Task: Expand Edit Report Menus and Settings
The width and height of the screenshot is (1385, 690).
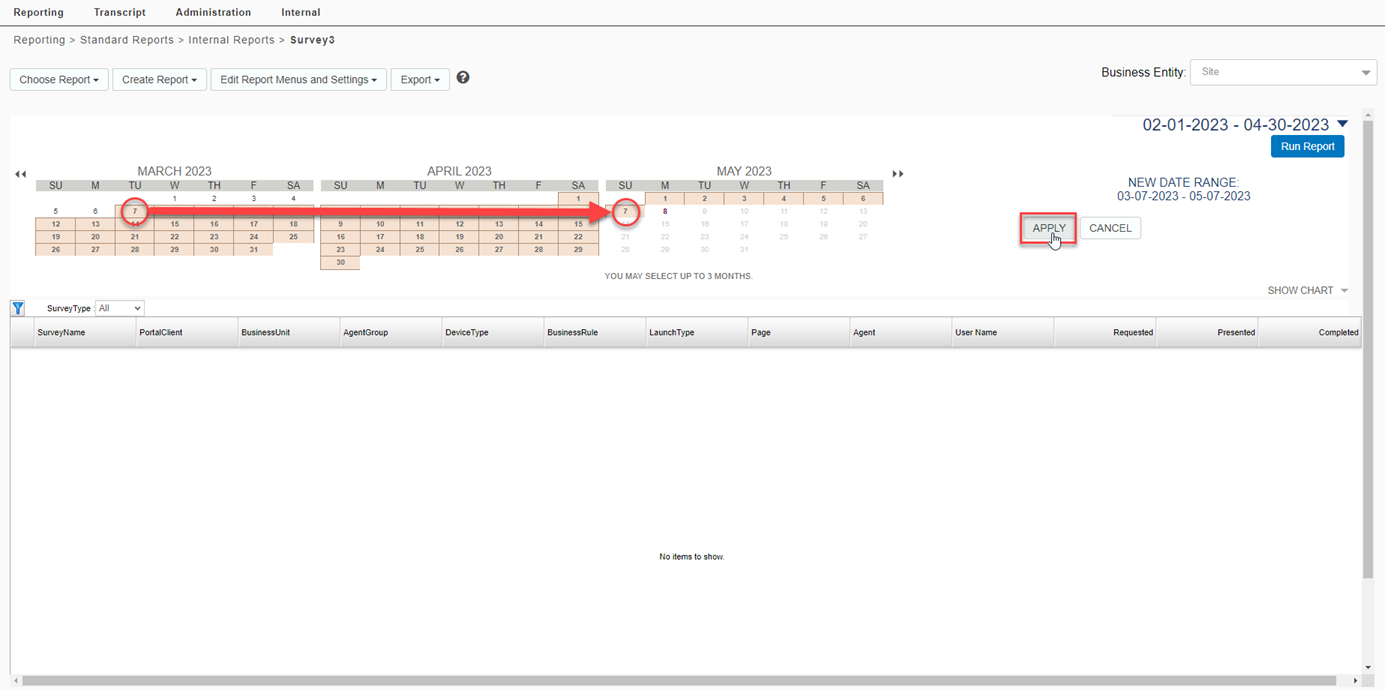Action: pos(298,80)
